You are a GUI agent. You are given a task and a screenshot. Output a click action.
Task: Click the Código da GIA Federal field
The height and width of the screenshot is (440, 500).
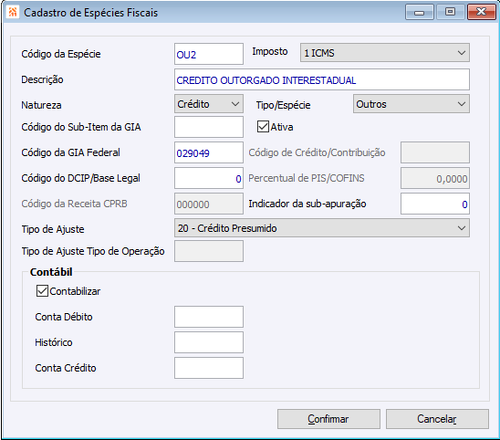coord(209,153)
